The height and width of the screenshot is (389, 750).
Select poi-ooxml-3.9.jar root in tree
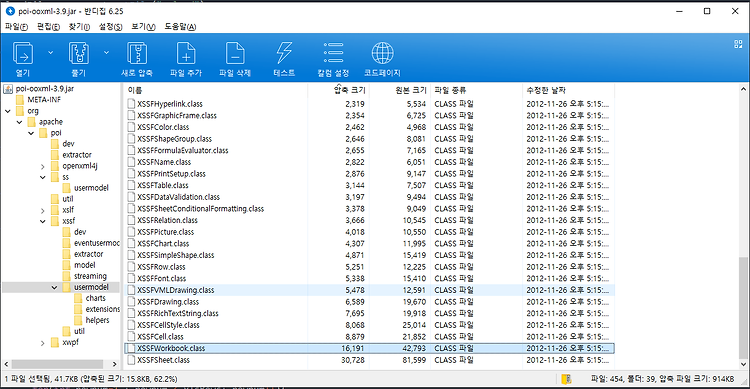pos(44,89)
